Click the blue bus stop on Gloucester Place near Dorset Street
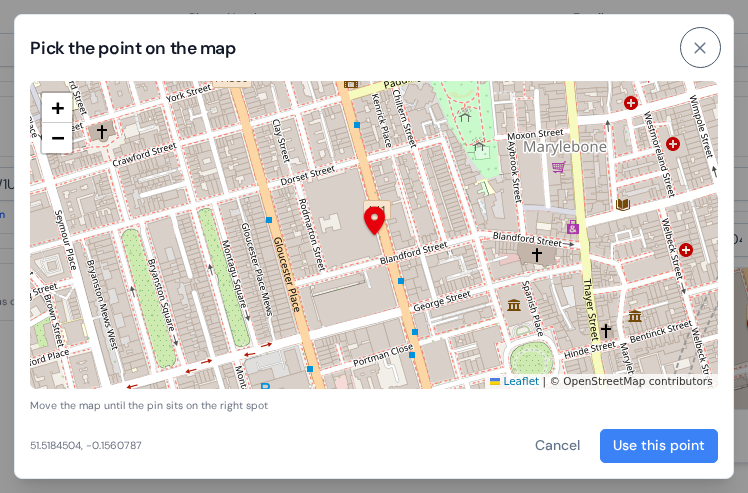 269,220
